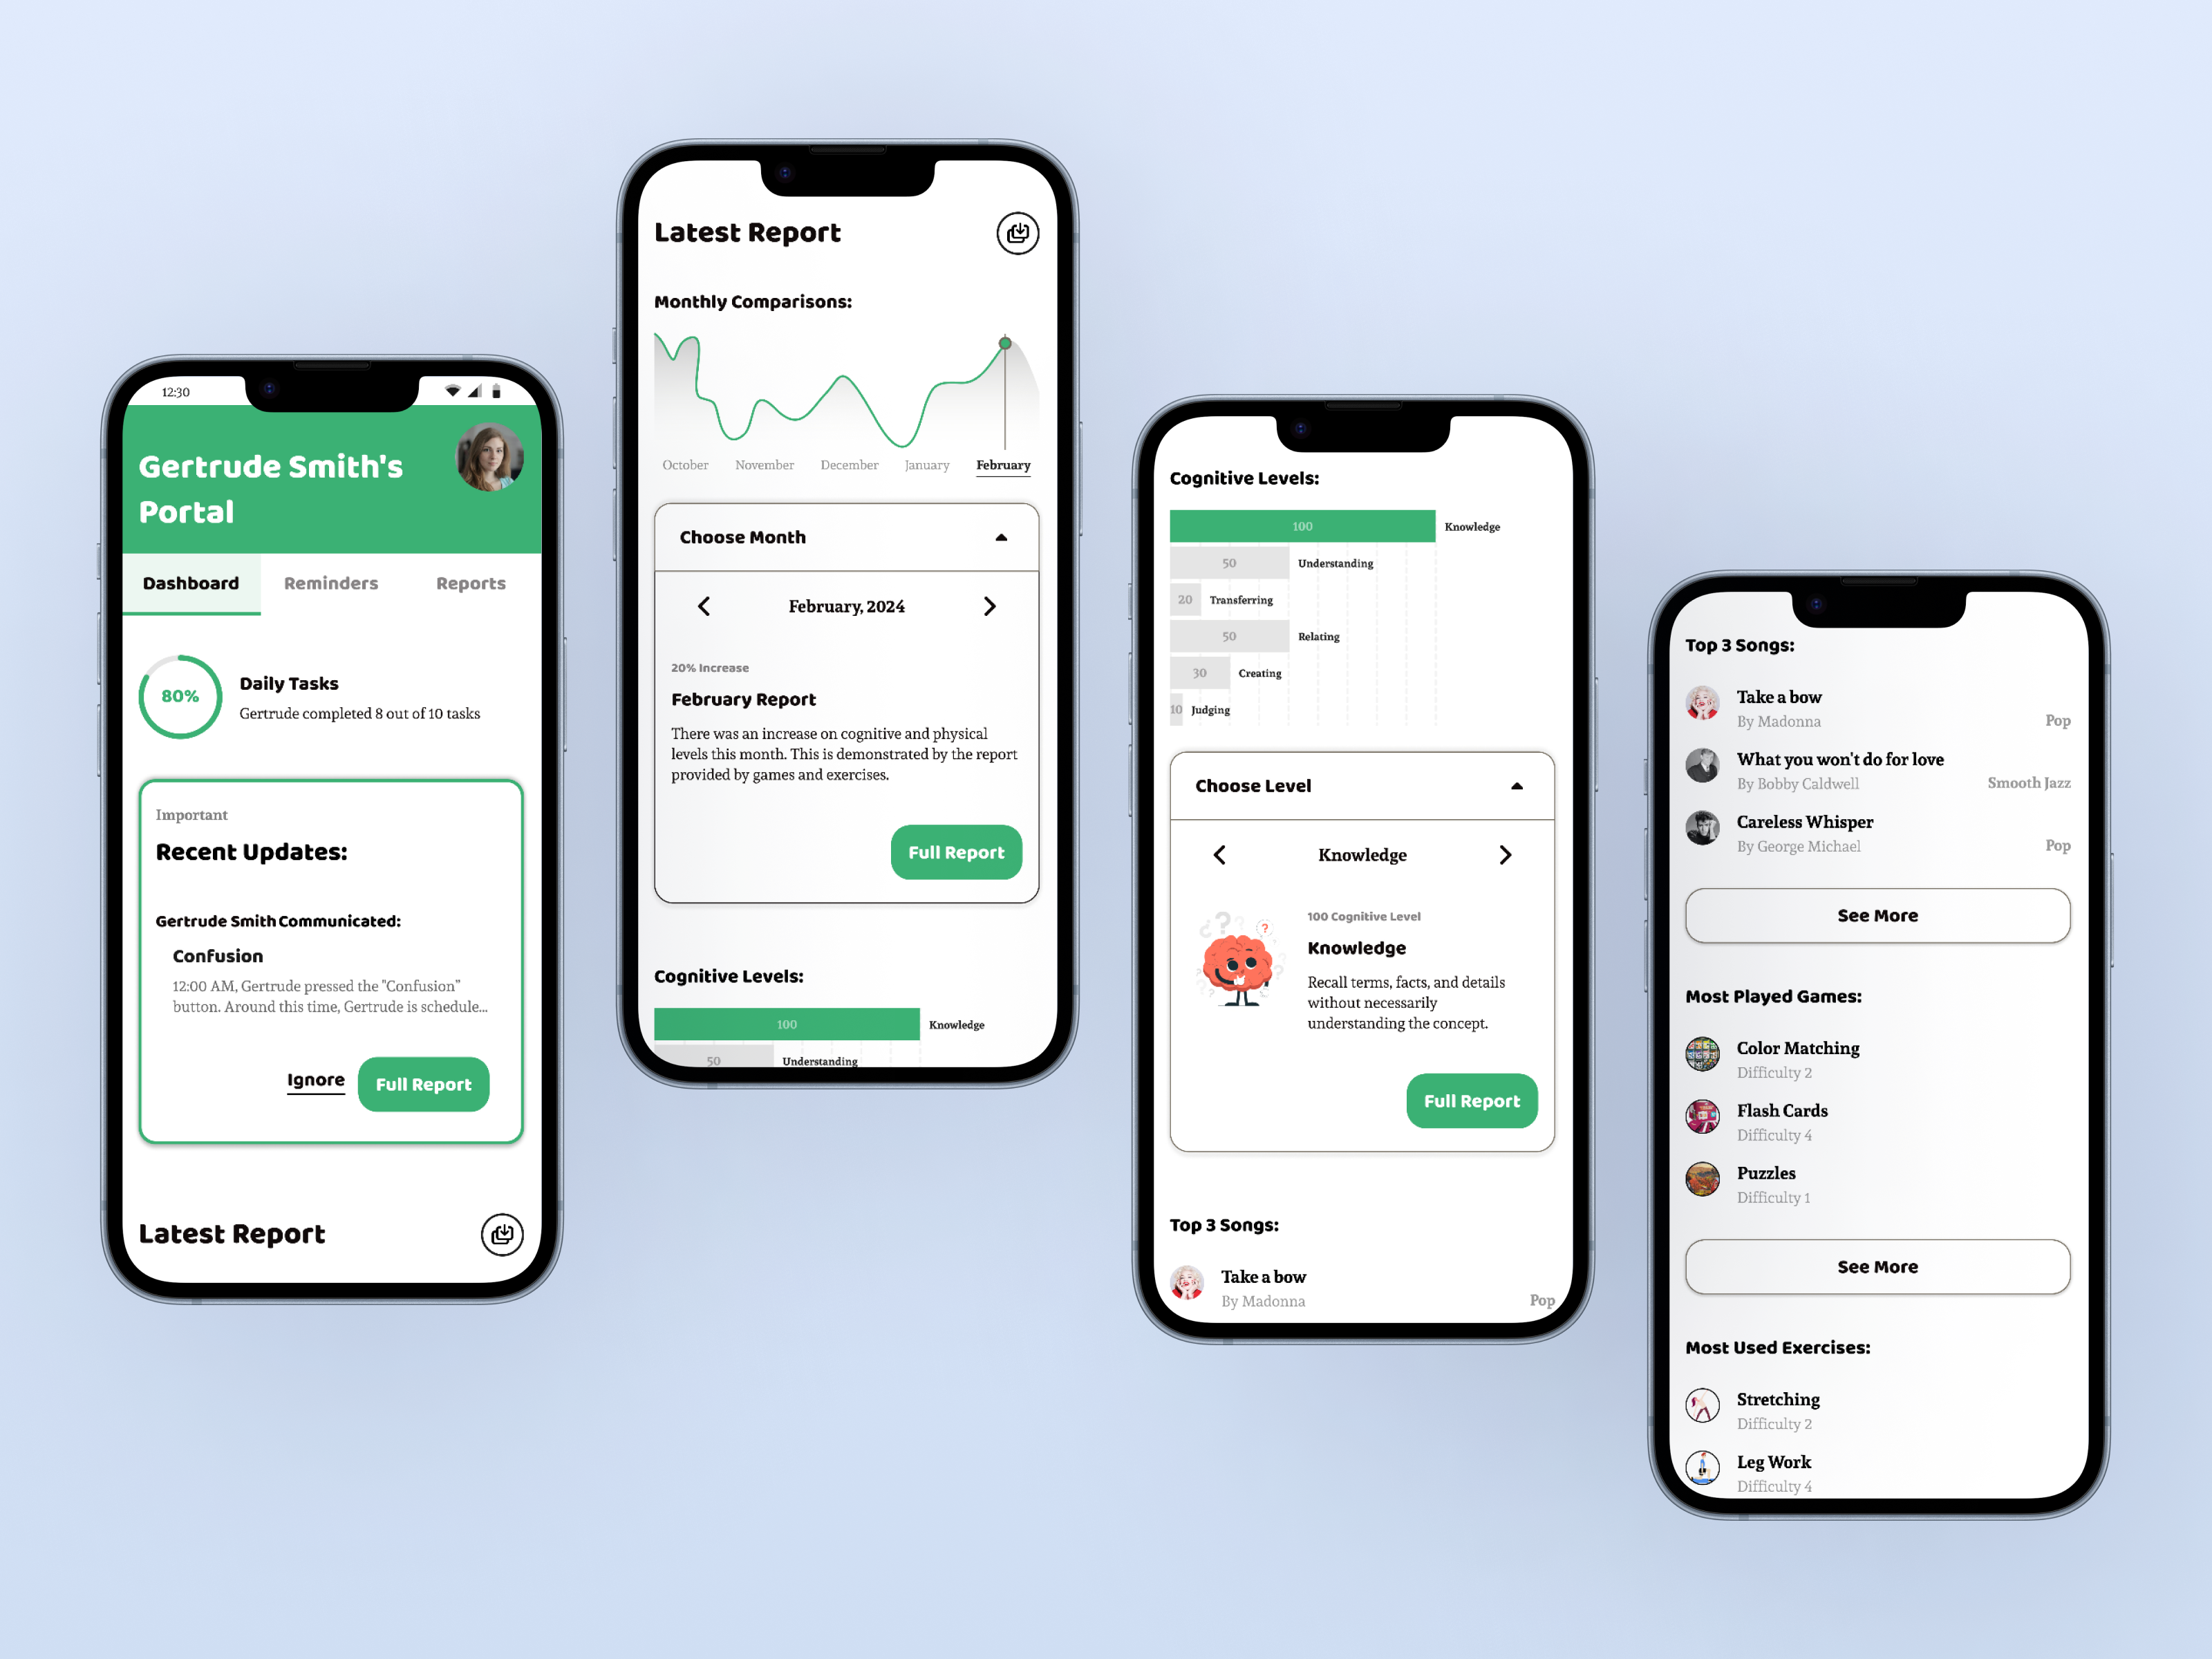Click the Reports tab on dashboard

pos(470,582)
